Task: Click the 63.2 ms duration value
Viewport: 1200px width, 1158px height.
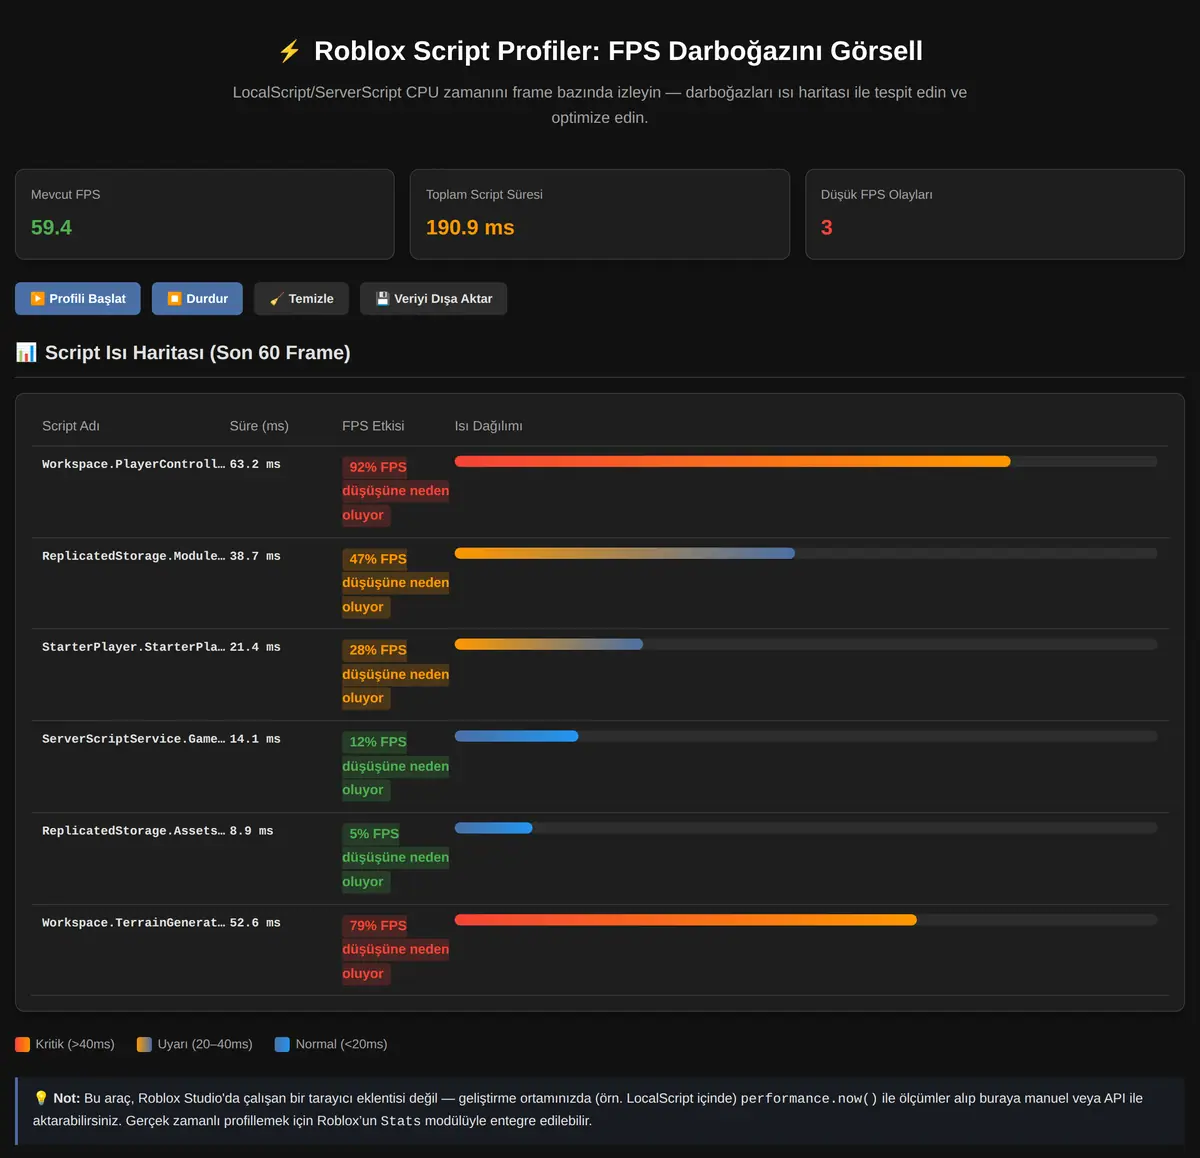Action: 255,464
